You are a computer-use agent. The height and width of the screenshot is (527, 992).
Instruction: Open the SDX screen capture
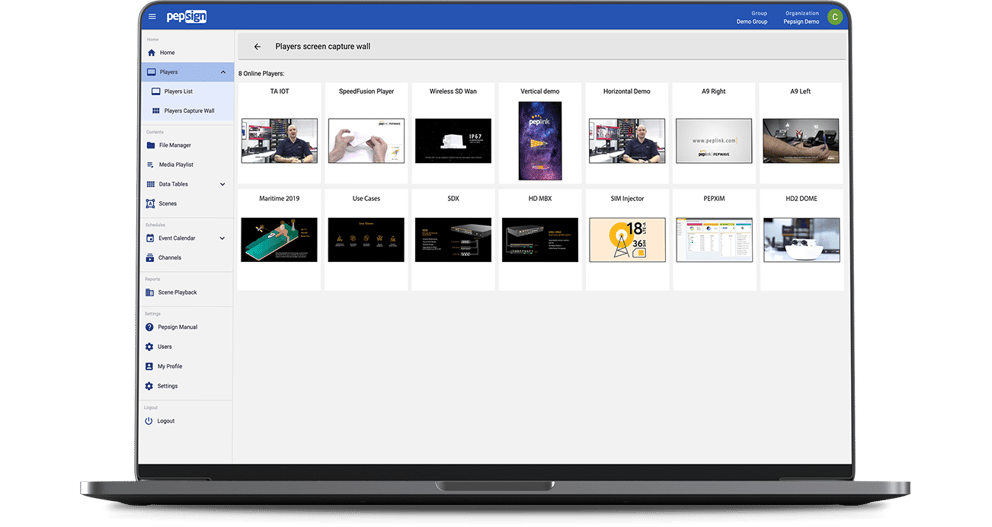(x=453, y=240)
